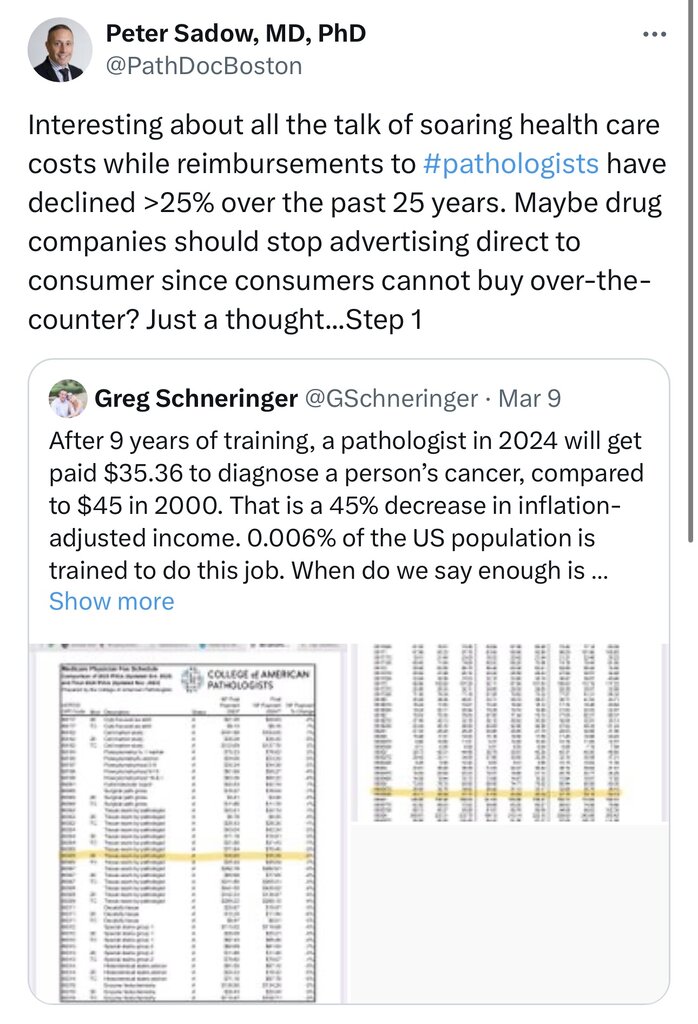
Task: Open the three-dot more options menu
Action: (653, 33)
